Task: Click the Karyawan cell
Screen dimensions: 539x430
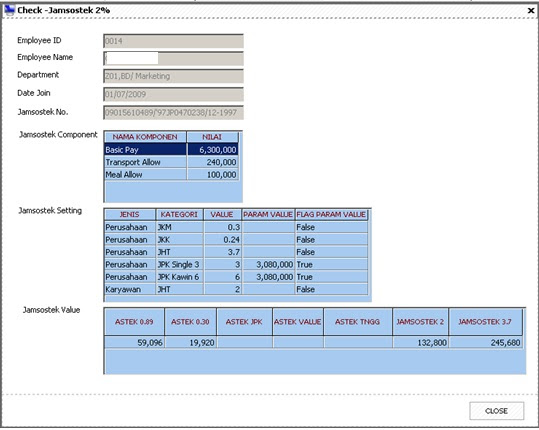Action: point(130,289)
